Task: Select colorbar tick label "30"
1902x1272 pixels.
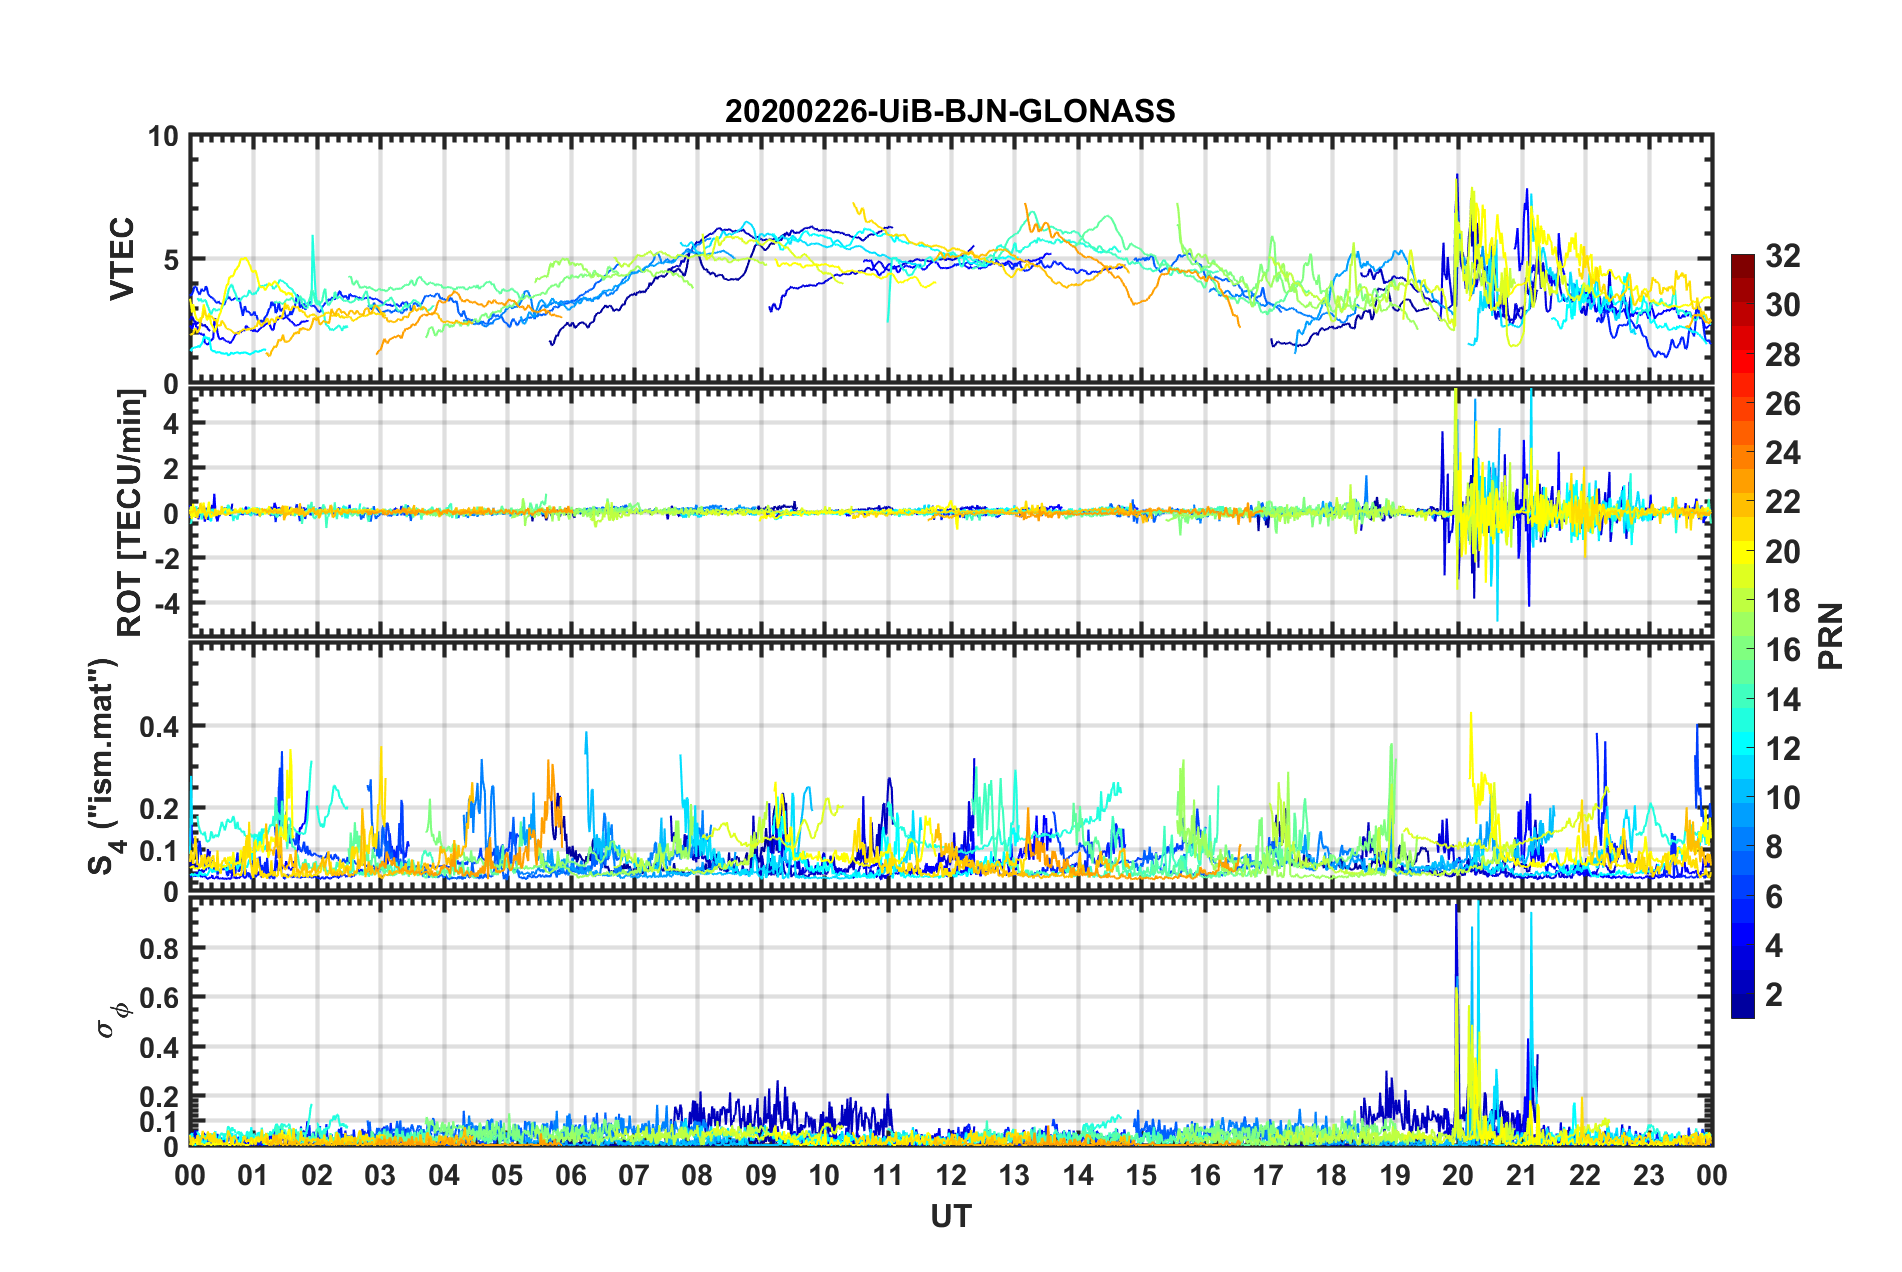Action: pos(1783,305)
